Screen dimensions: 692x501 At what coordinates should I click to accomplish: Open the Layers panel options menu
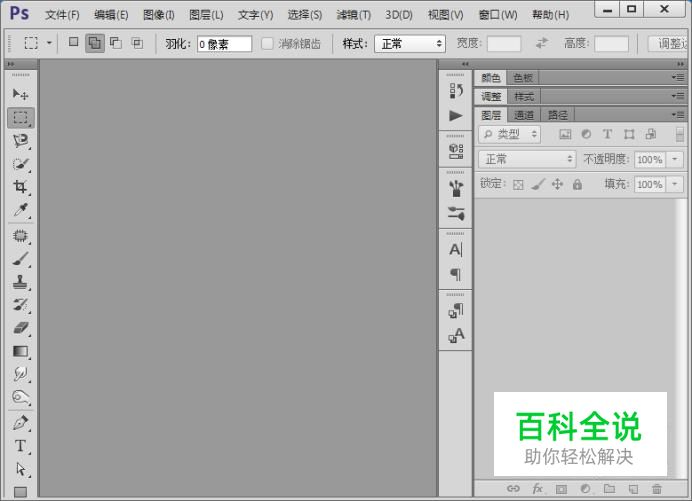pos(679,115)
